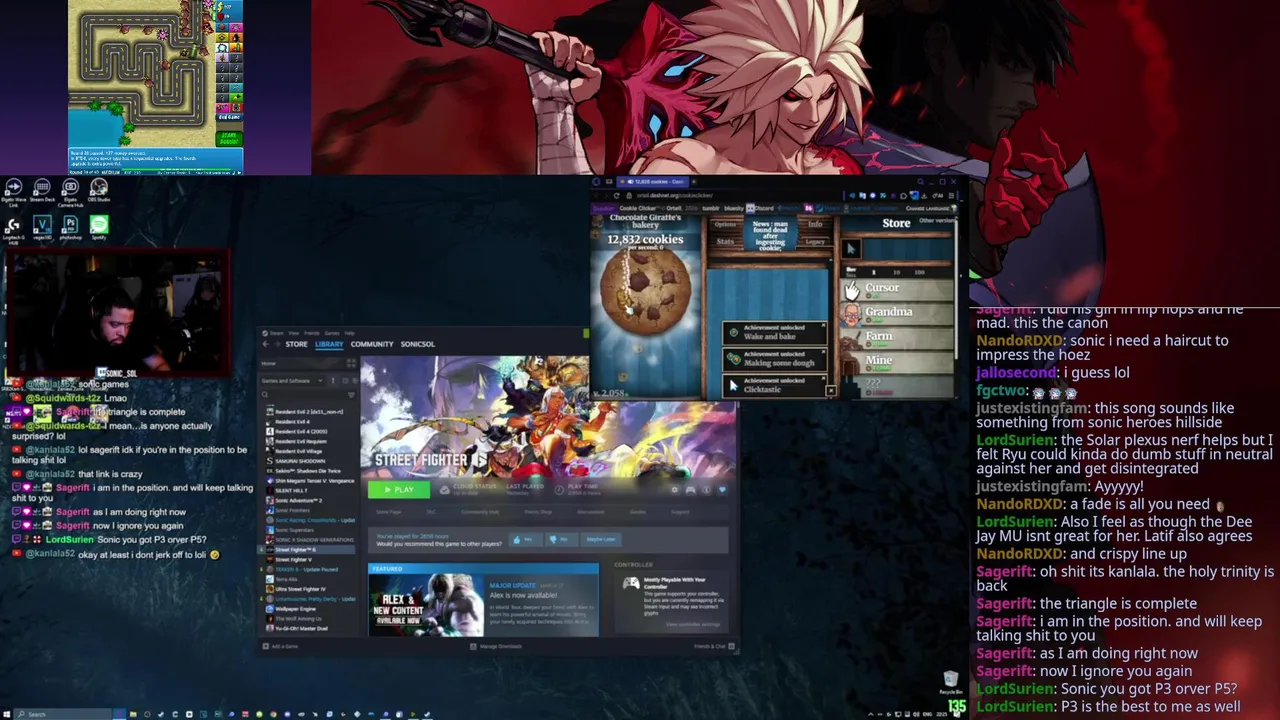Select Sonic Adventure 2 in Steam library
1280x720 pixels.
click(298, 500)
